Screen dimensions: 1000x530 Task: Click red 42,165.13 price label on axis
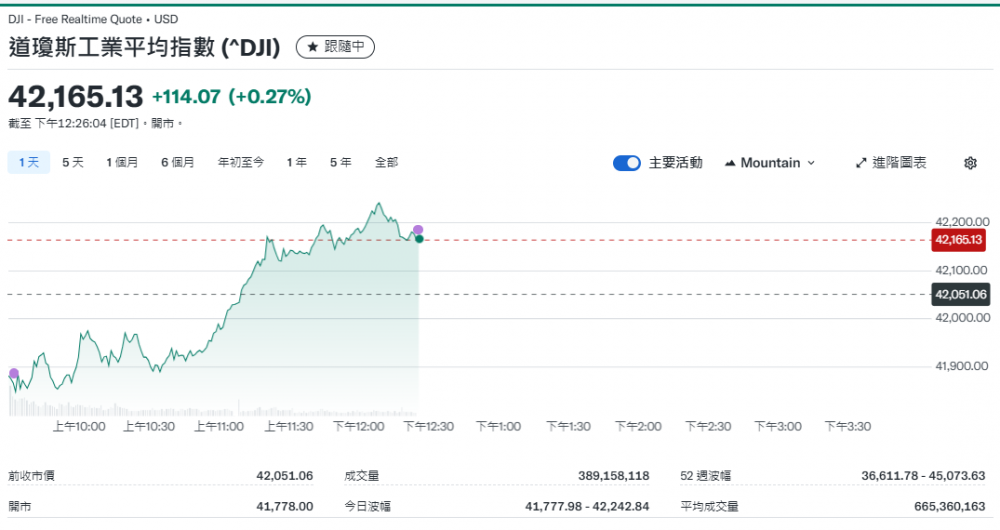tap(959, 240)
